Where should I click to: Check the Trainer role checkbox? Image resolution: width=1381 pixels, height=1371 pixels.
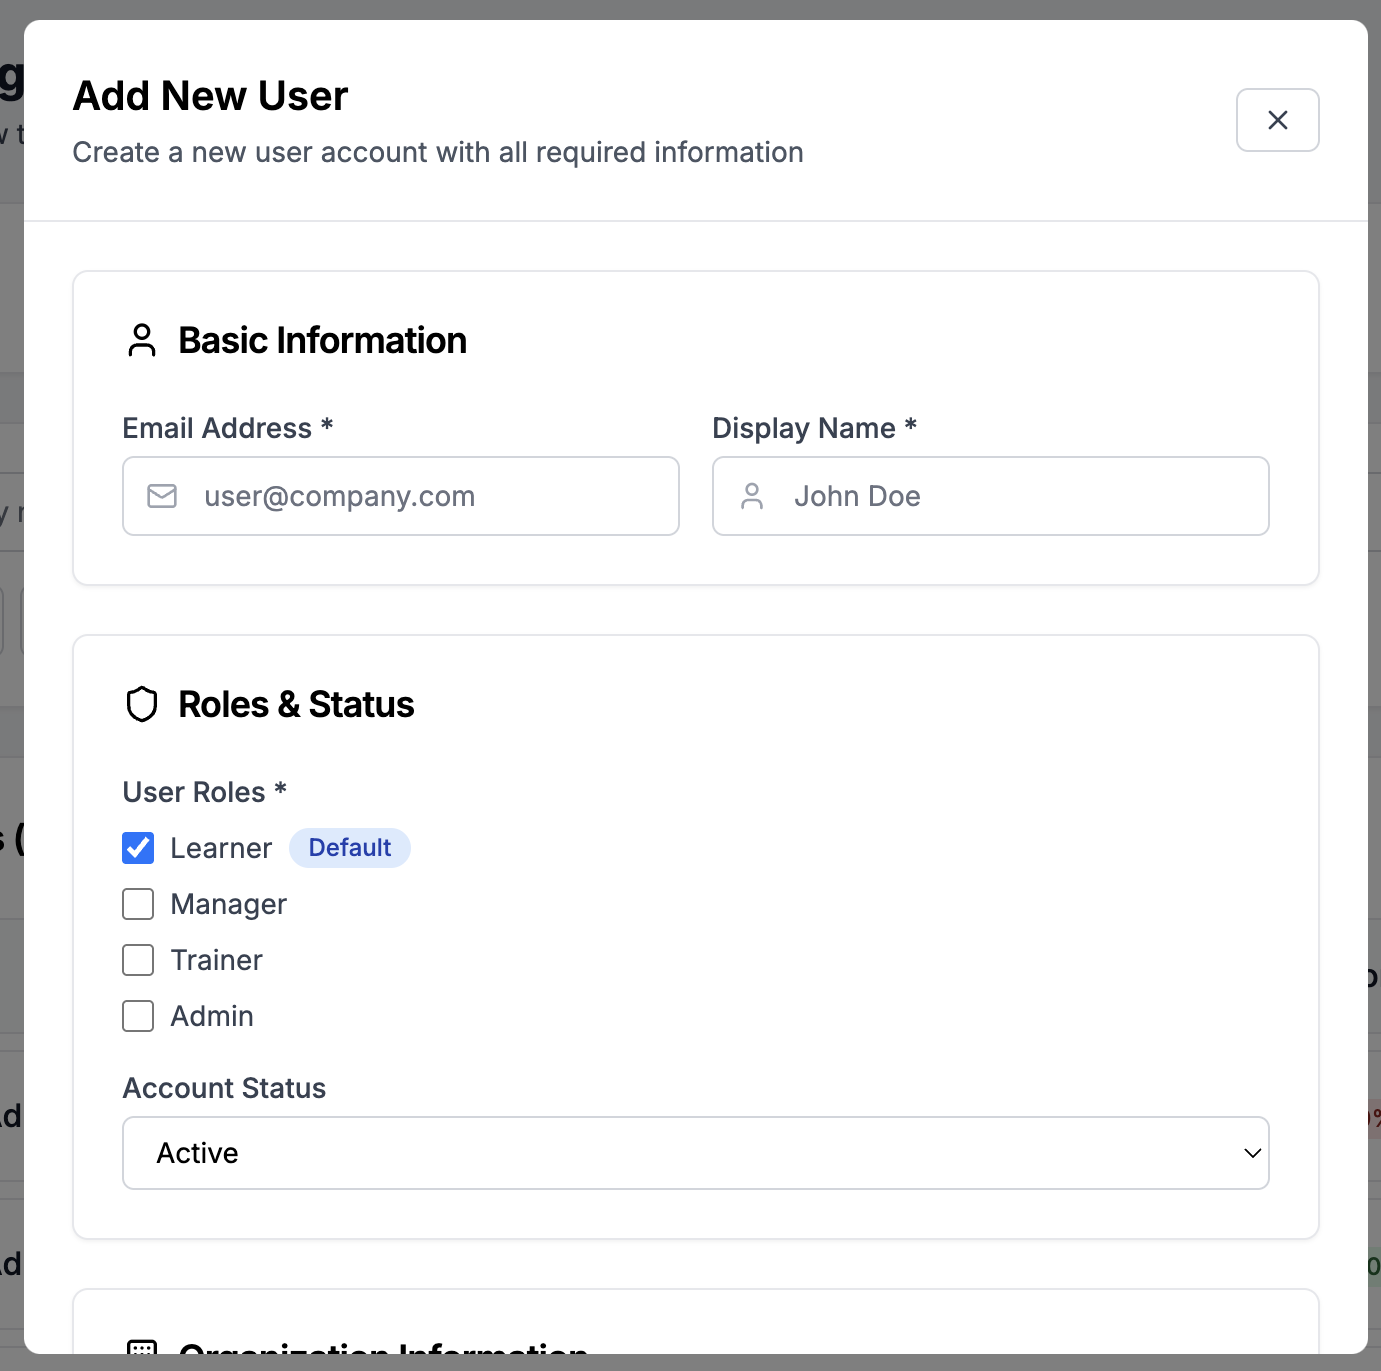pos(138,960)
